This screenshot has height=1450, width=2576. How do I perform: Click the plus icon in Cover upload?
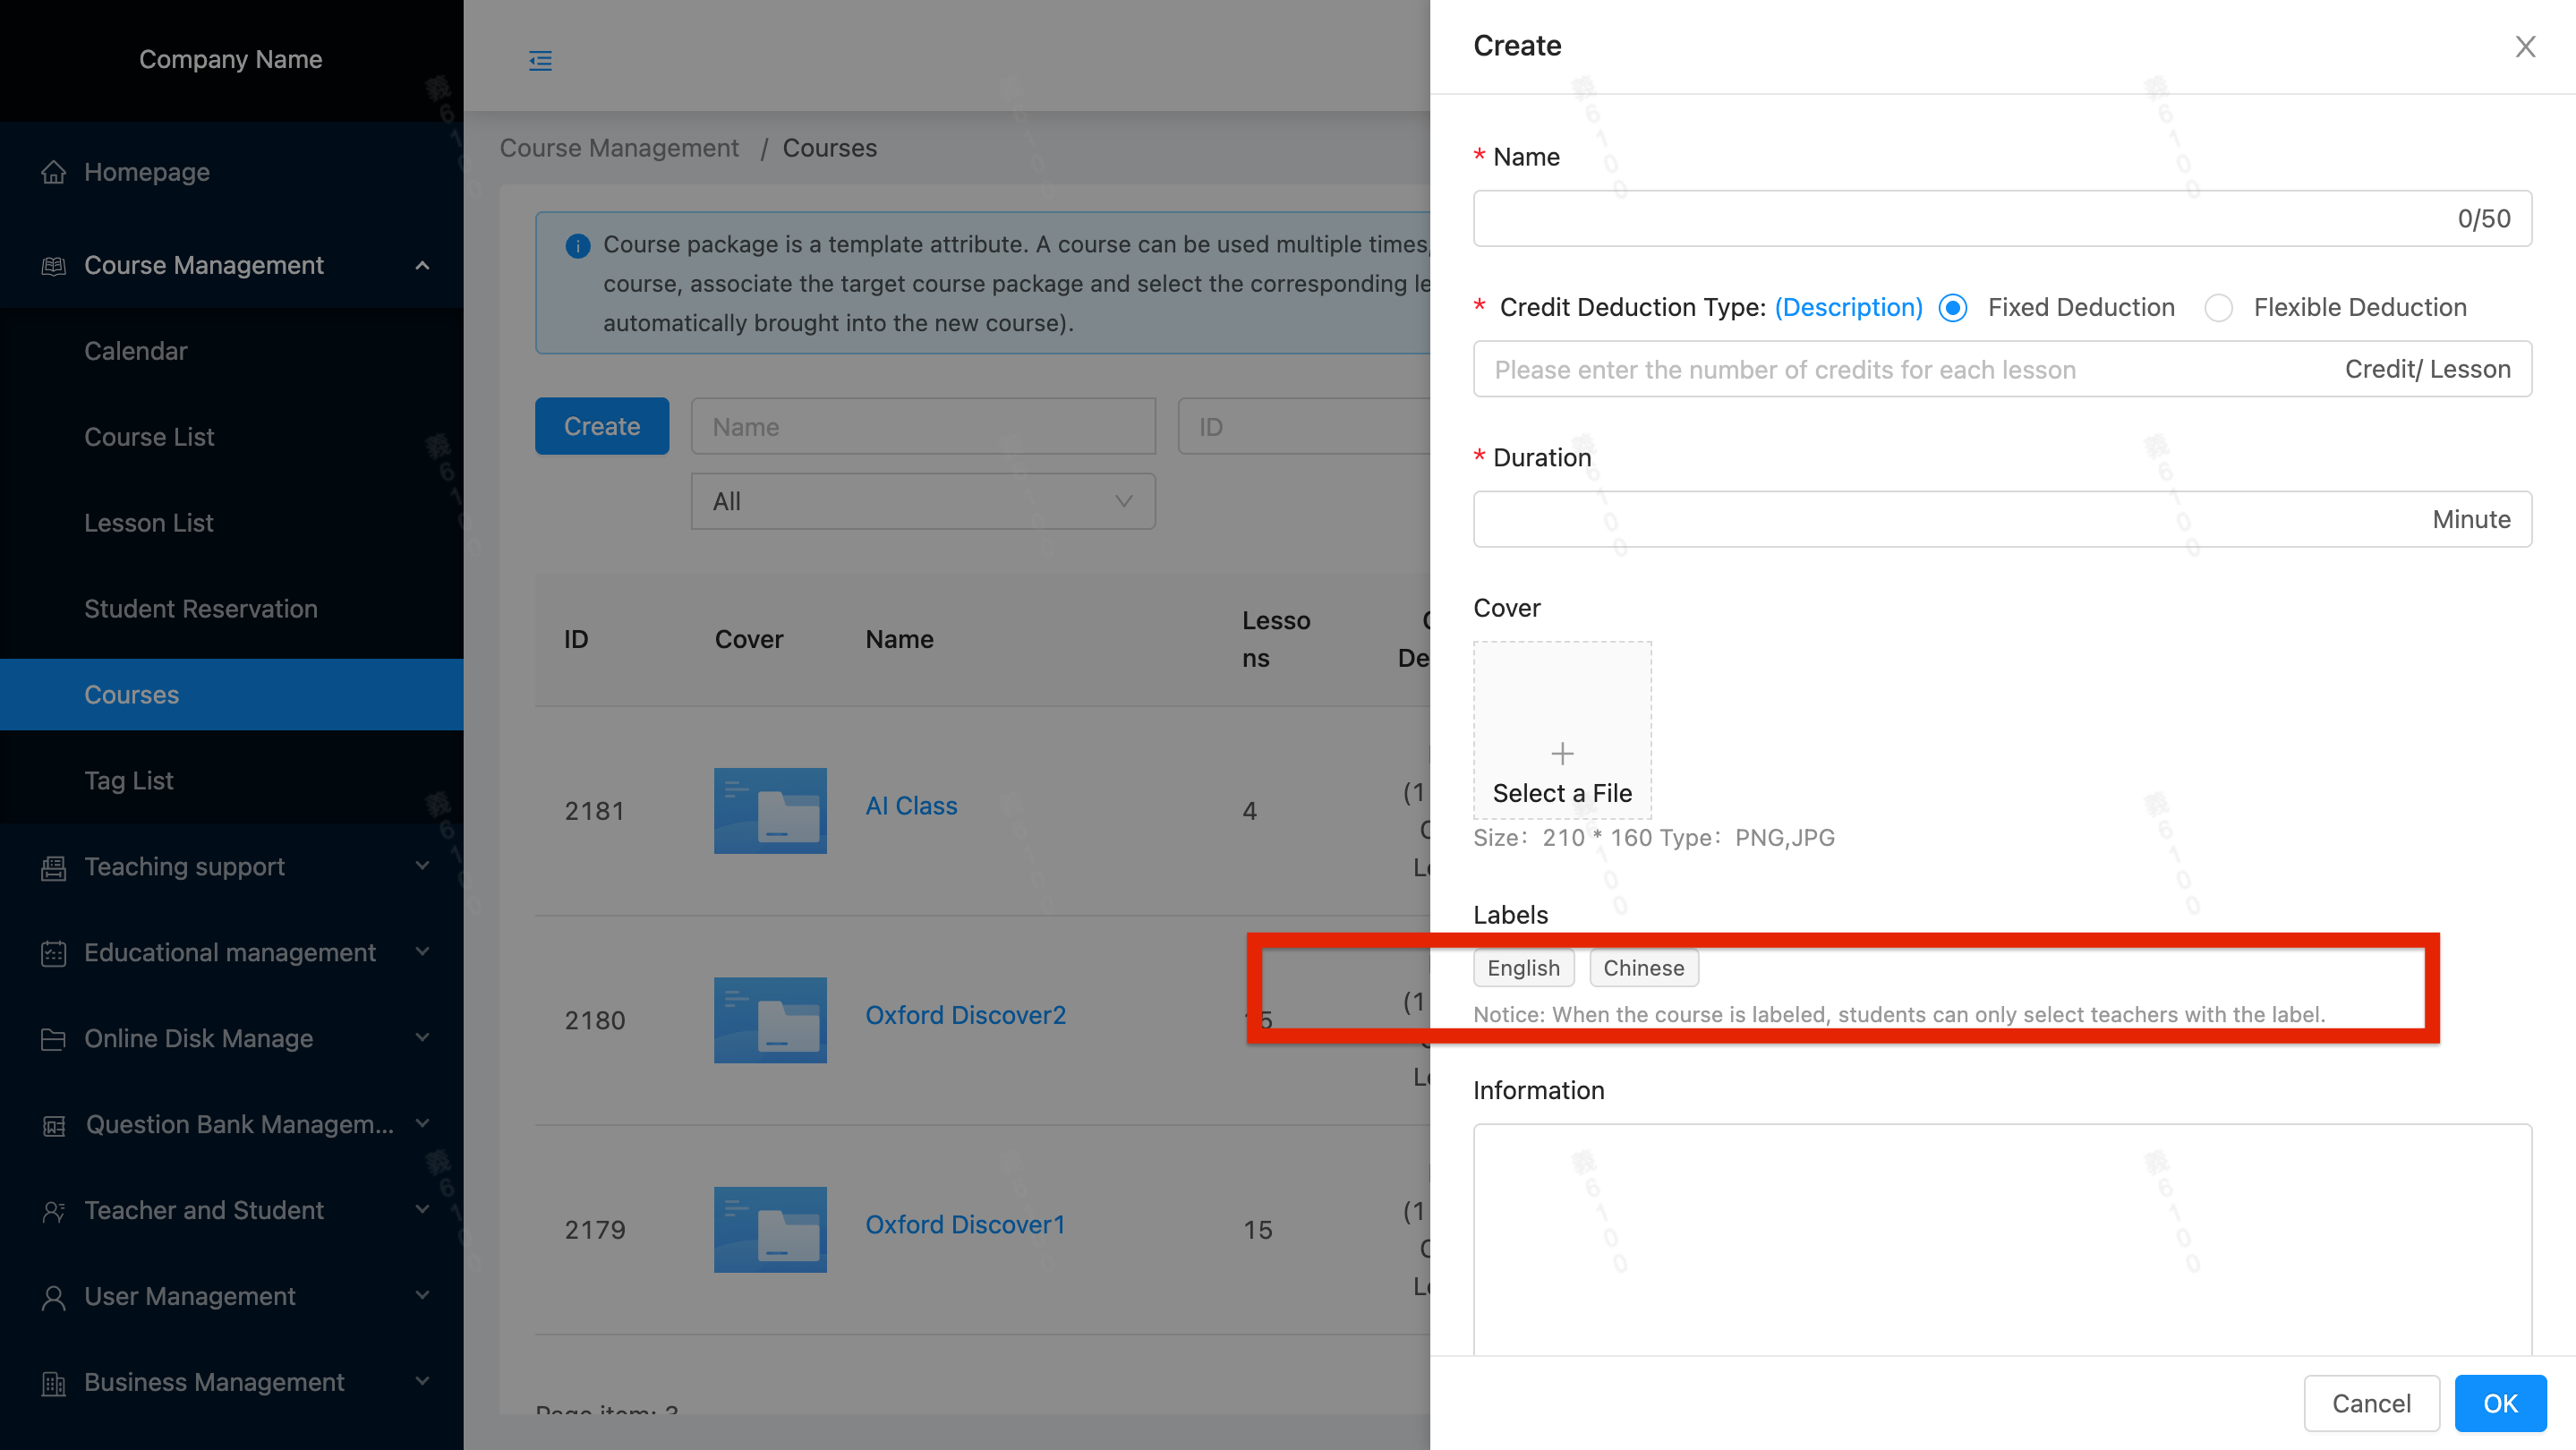pyautogui.click(x=1562, y=753)
